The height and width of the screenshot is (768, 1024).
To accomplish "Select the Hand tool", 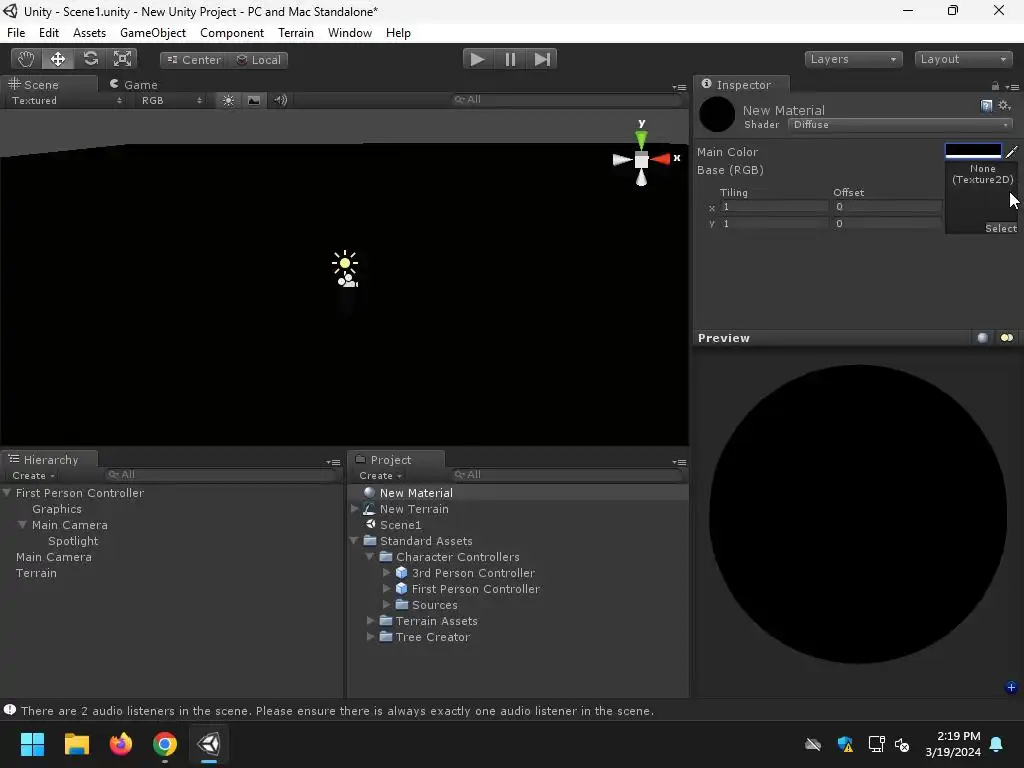I will 26,59.
